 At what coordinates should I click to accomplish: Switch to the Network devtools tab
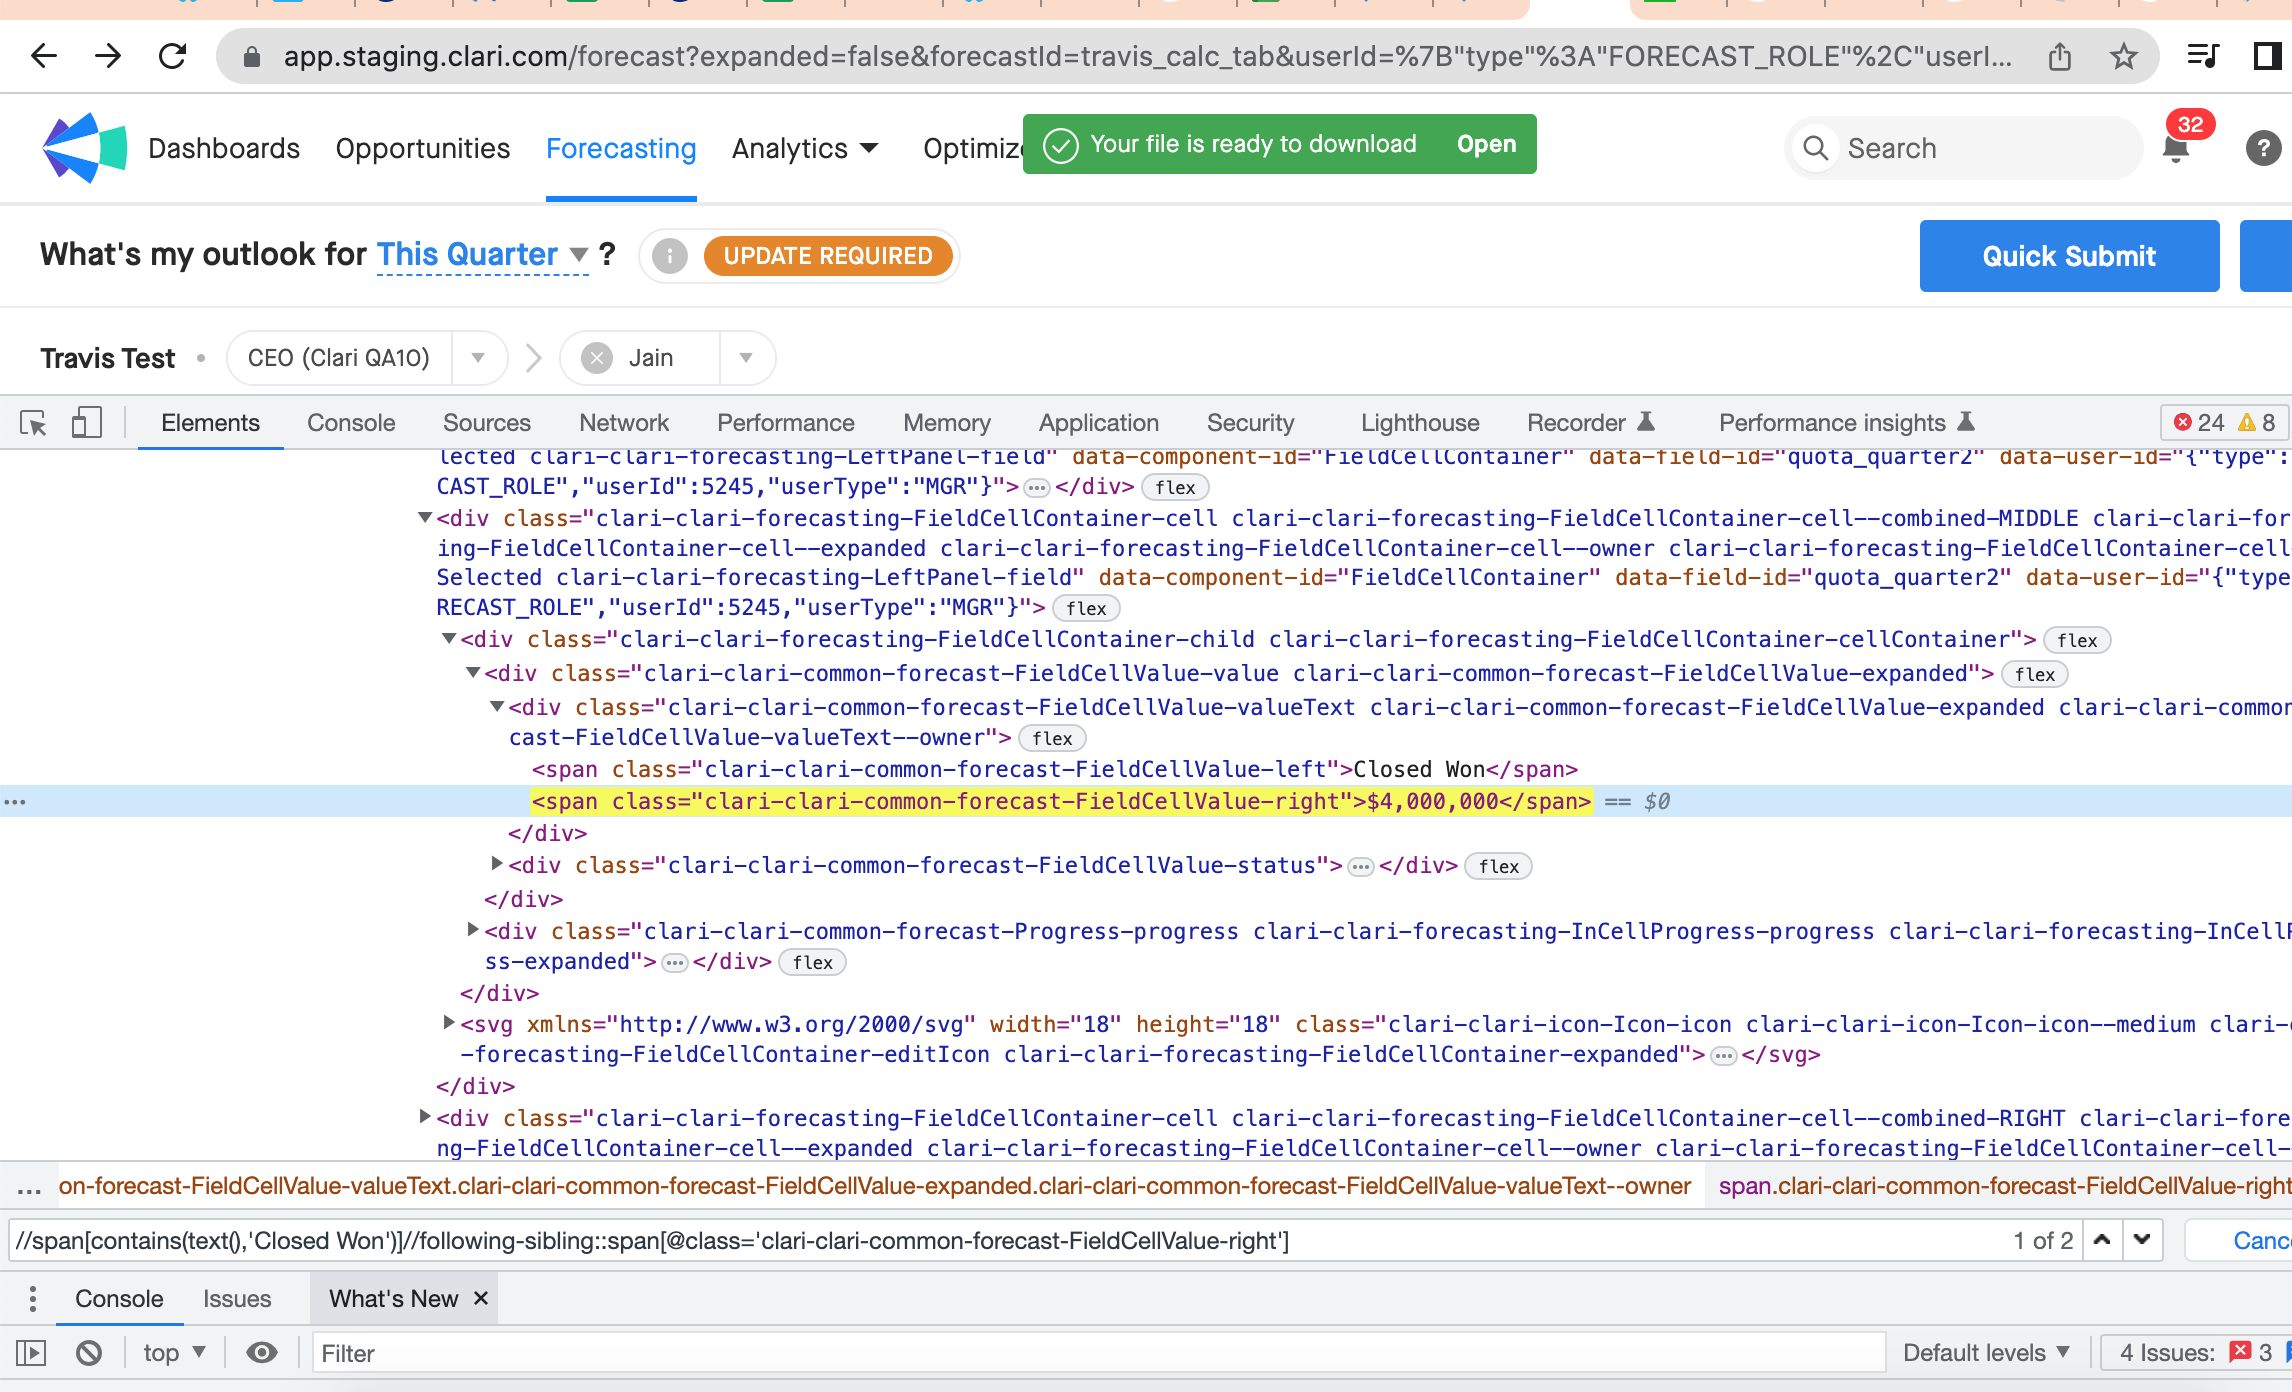pos(623,423)
